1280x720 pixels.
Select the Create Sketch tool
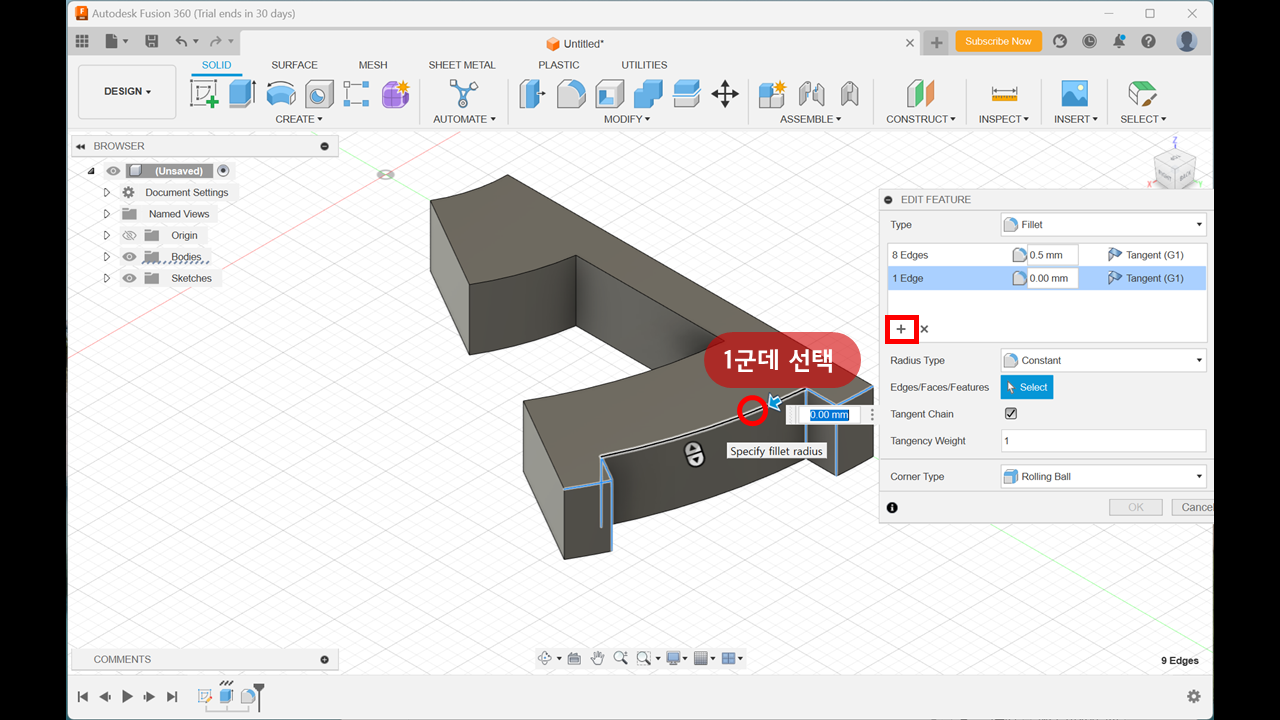pyautogui.click(x=204, y=94)
